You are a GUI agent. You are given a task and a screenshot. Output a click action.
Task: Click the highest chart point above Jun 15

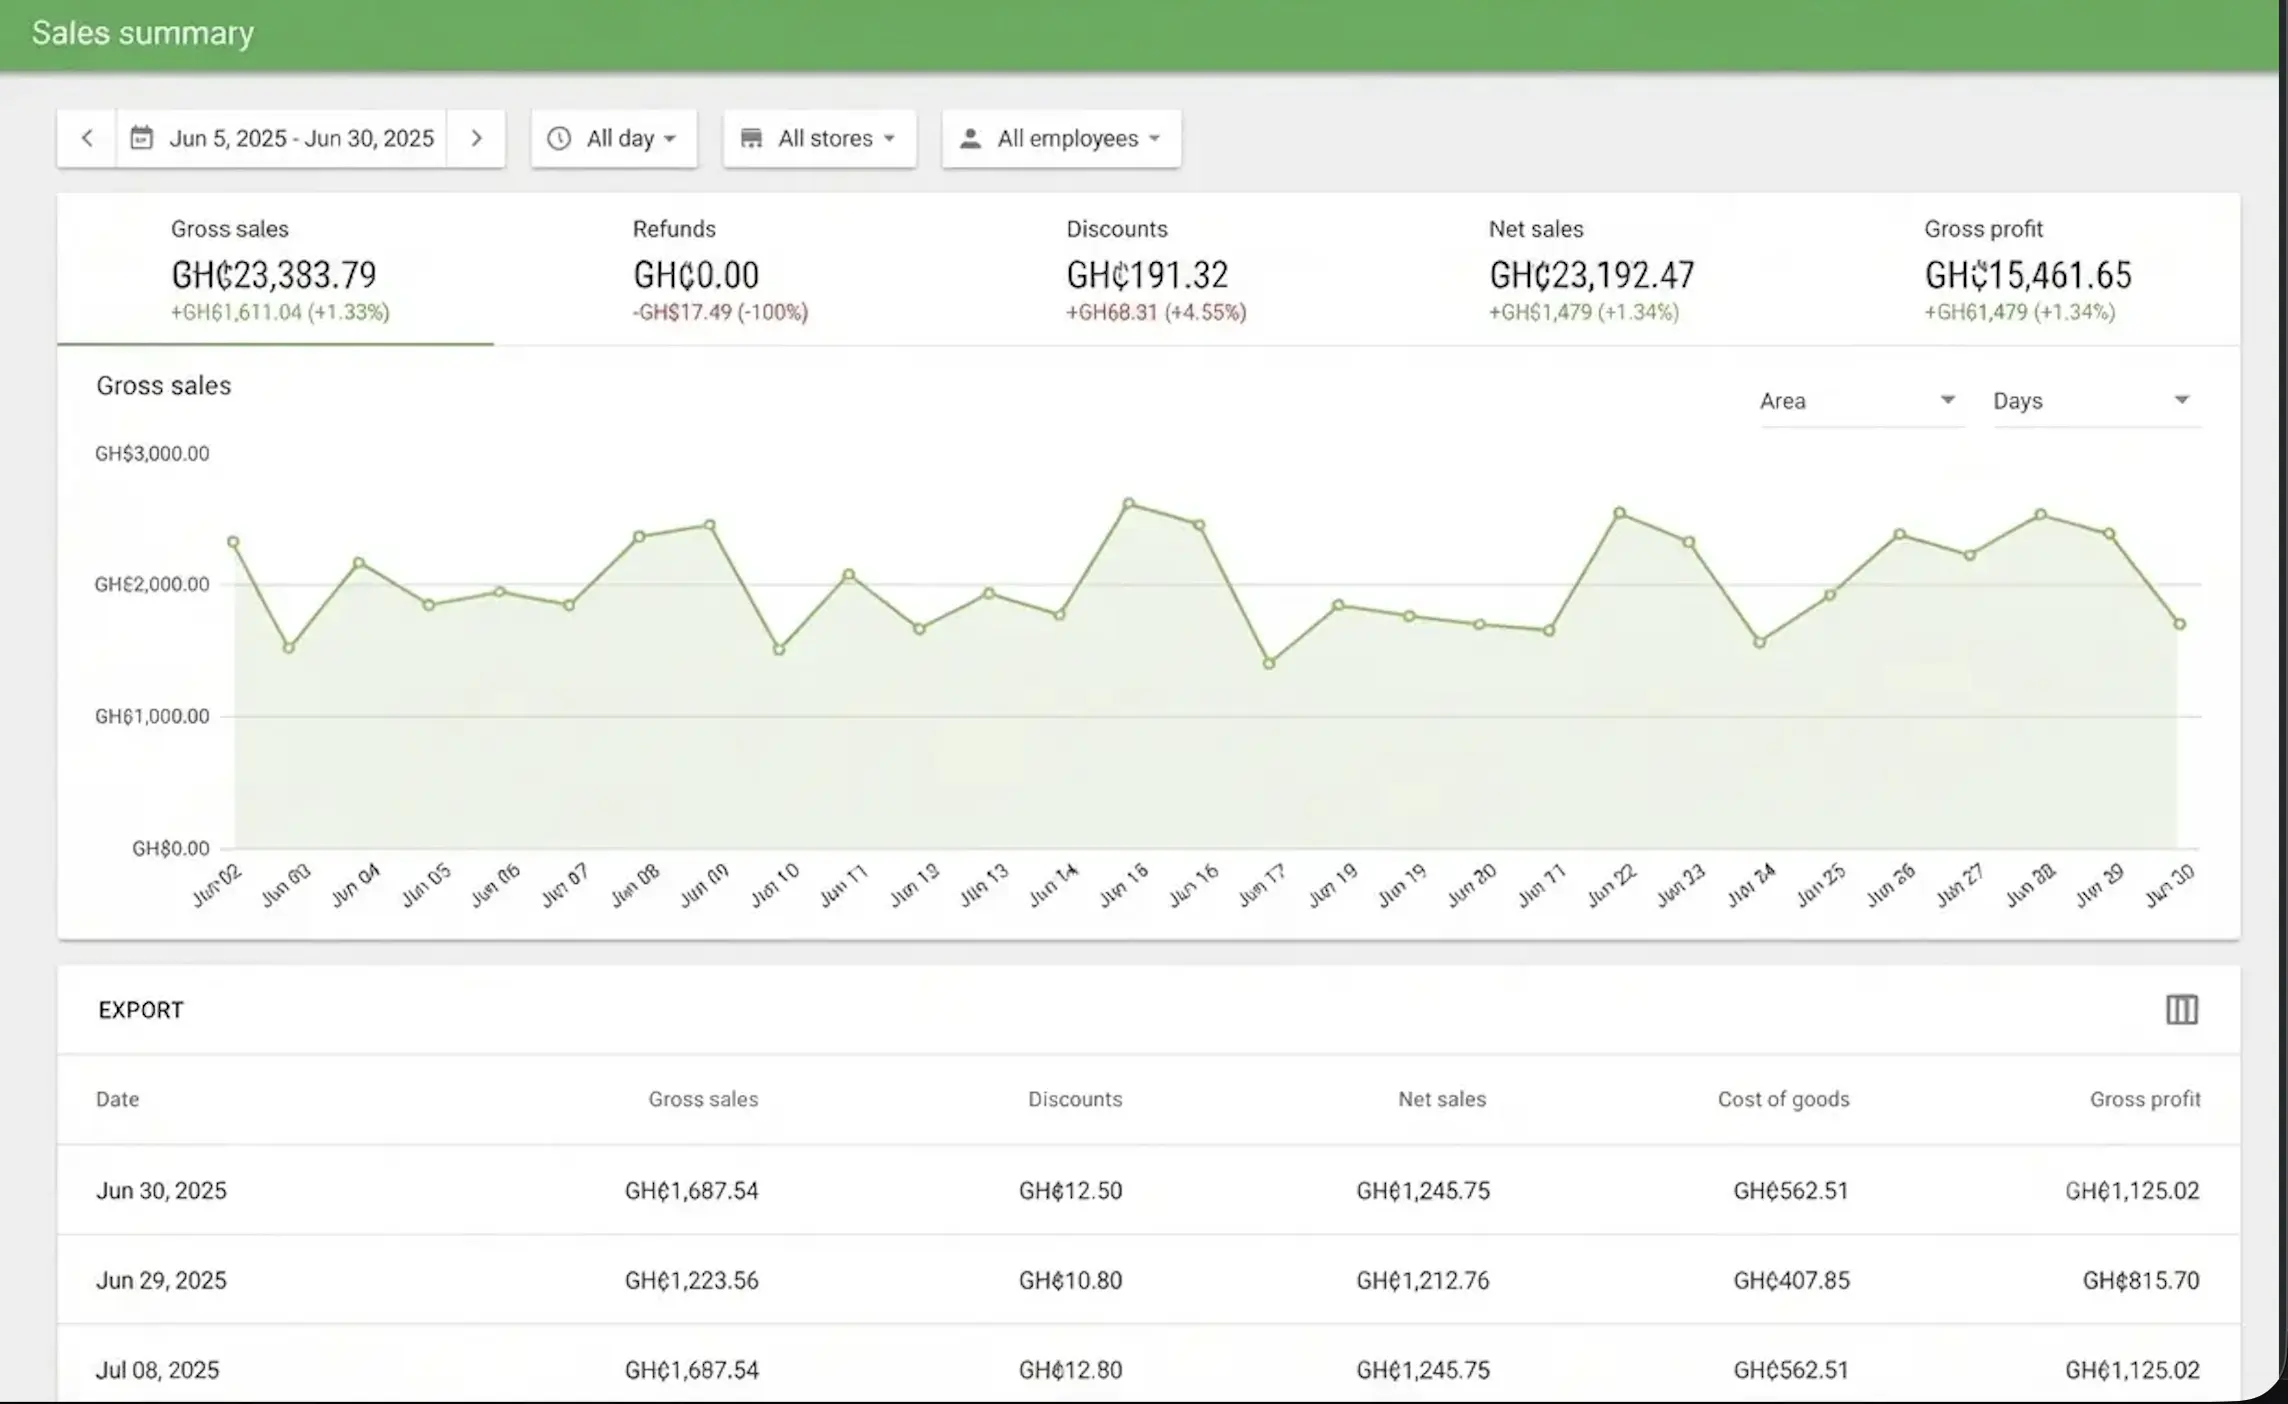pyautogui.click(x=1128, y=504)
